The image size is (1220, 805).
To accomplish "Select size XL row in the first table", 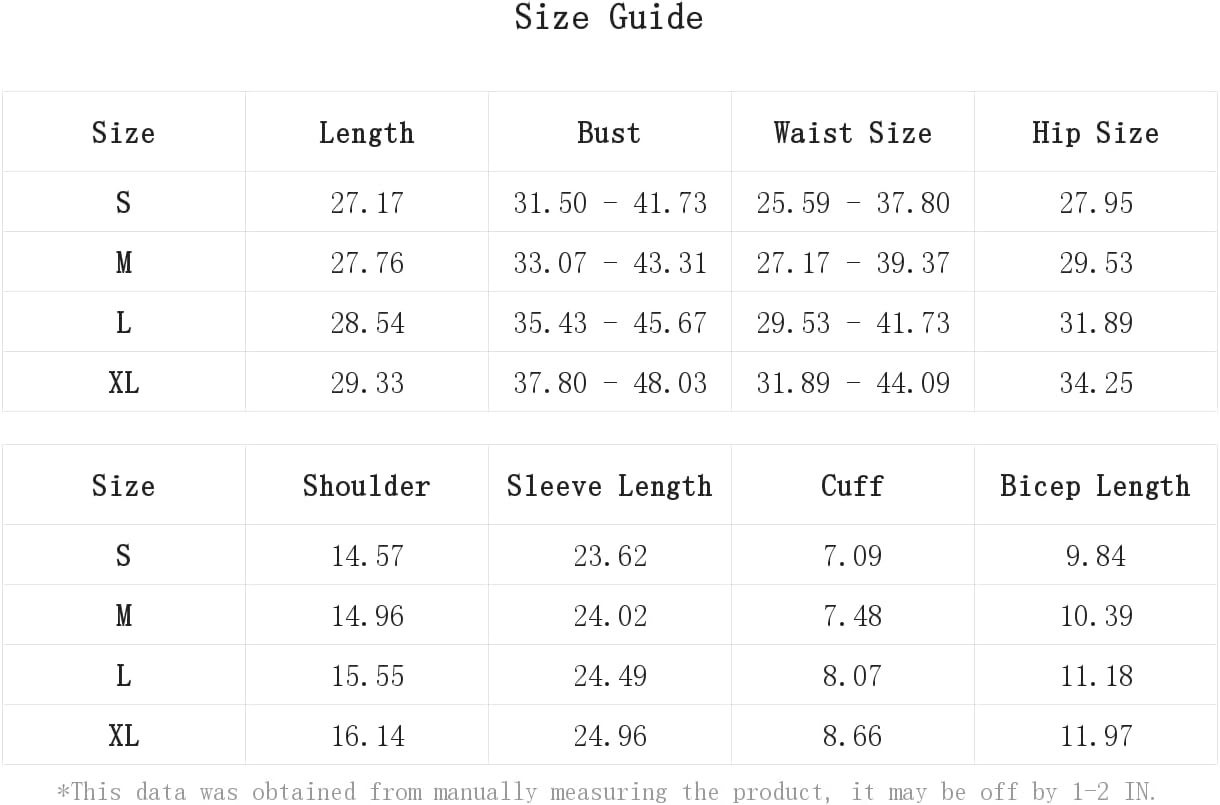I will click(610, 382).
